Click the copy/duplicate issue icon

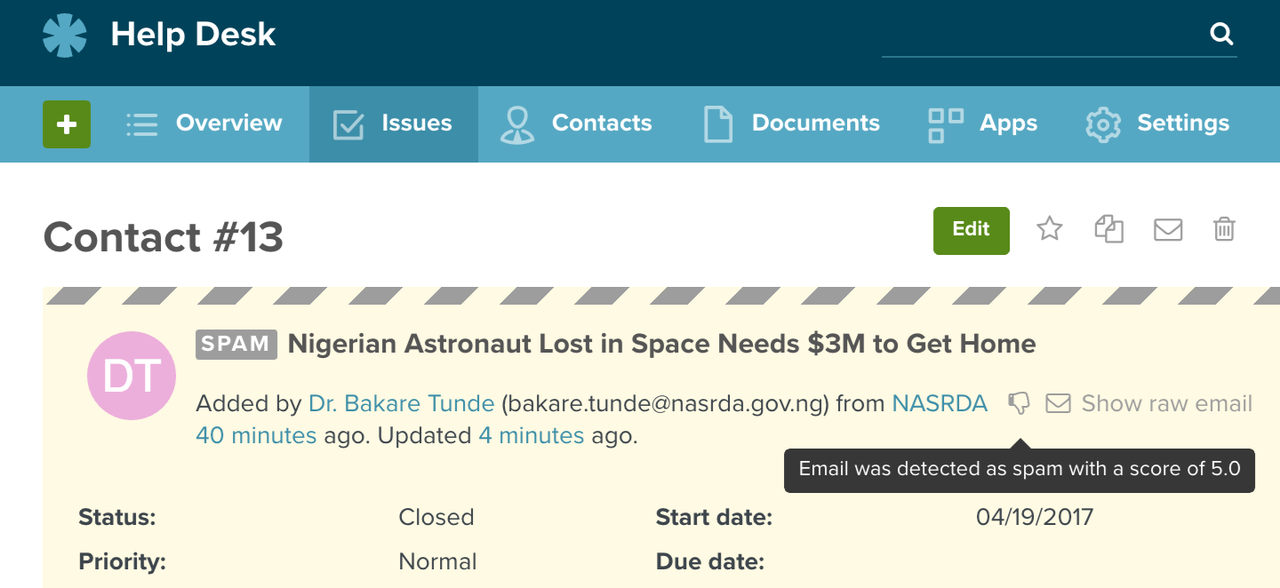(1108, 230)
